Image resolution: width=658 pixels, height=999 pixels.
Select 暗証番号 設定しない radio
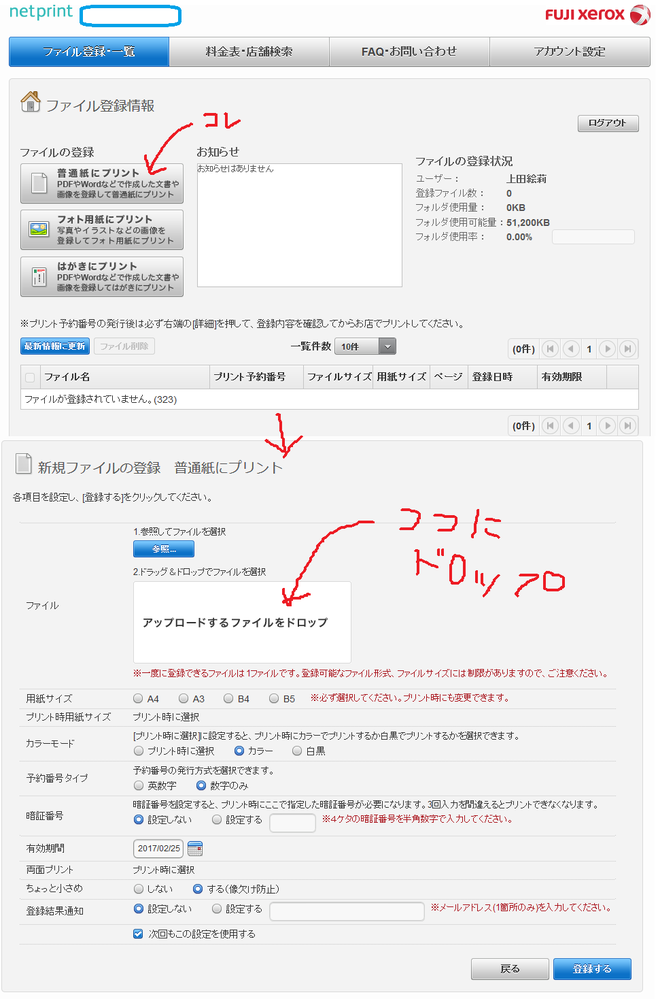point(138,820)
